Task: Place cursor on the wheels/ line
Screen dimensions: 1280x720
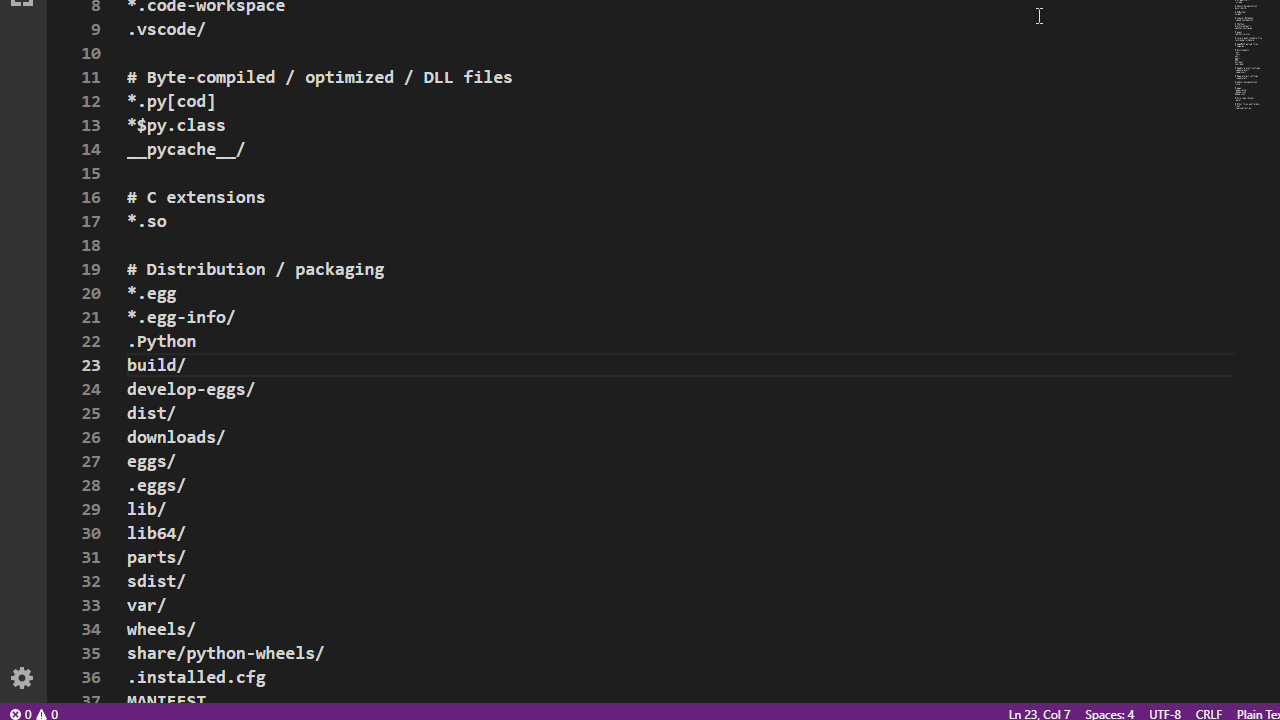Action: 160,629
